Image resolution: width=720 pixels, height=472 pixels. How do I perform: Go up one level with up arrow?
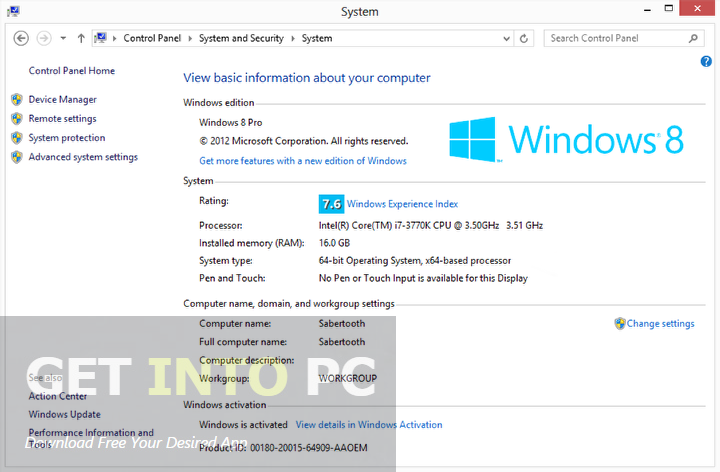tap(81, 38)
